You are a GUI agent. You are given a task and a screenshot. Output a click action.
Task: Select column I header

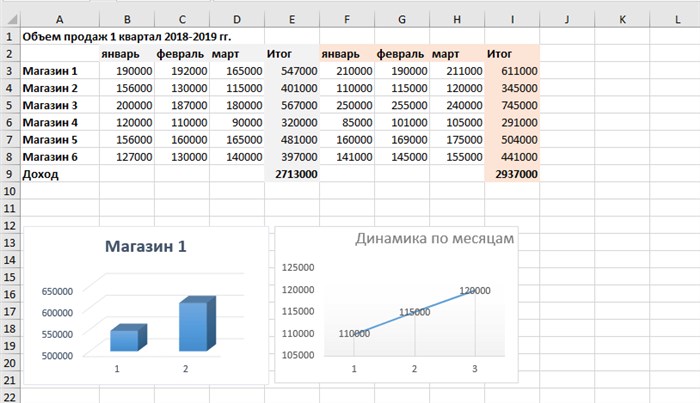(x=512, y=19)
